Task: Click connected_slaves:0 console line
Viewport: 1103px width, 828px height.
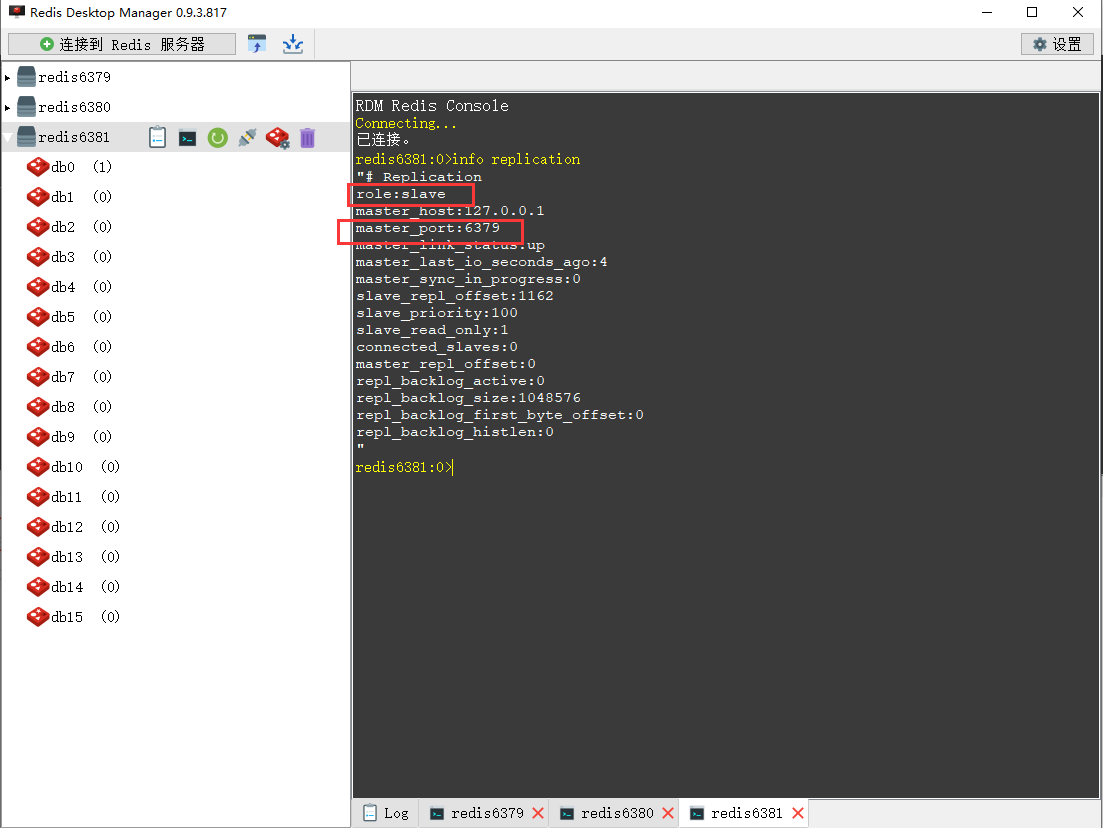Action: pos(436,347)
